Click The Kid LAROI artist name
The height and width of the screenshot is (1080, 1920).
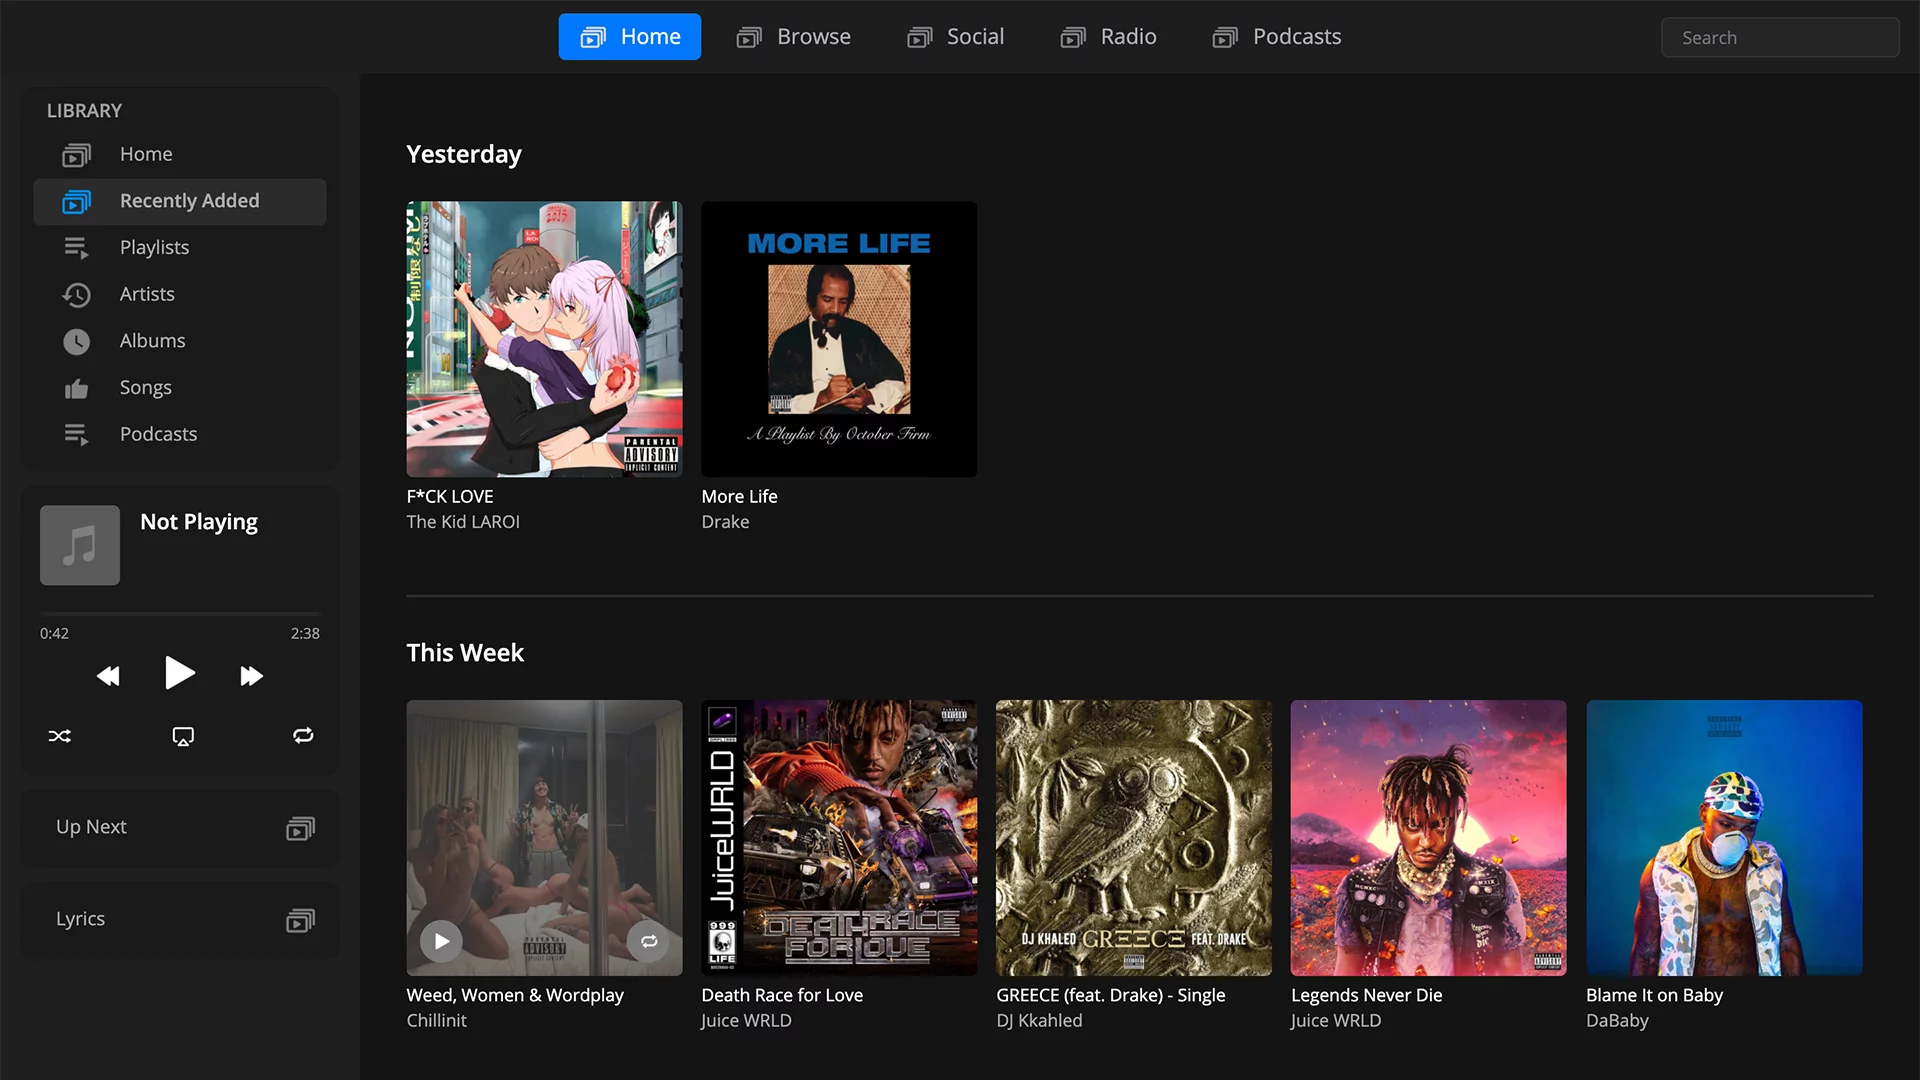coord(463,522)
